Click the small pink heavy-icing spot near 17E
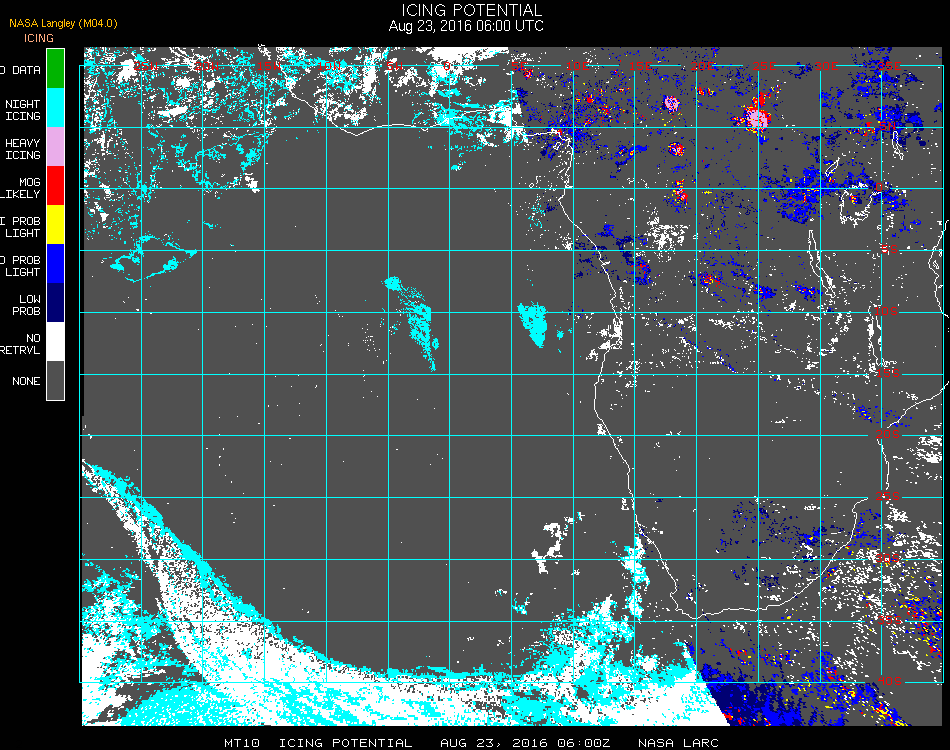This screenshot has height=750, width=950. (671, 103)
